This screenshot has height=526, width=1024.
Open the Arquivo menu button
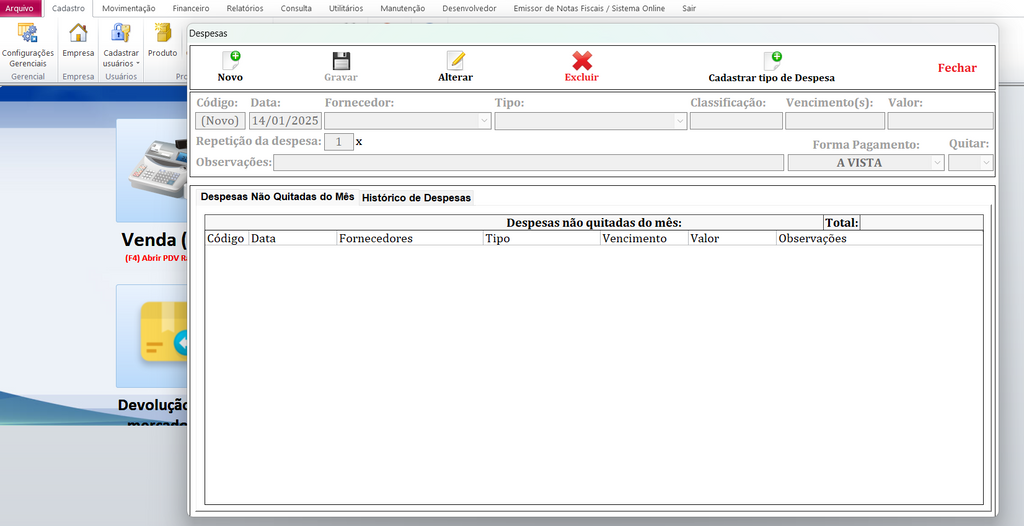click(20, 8)
